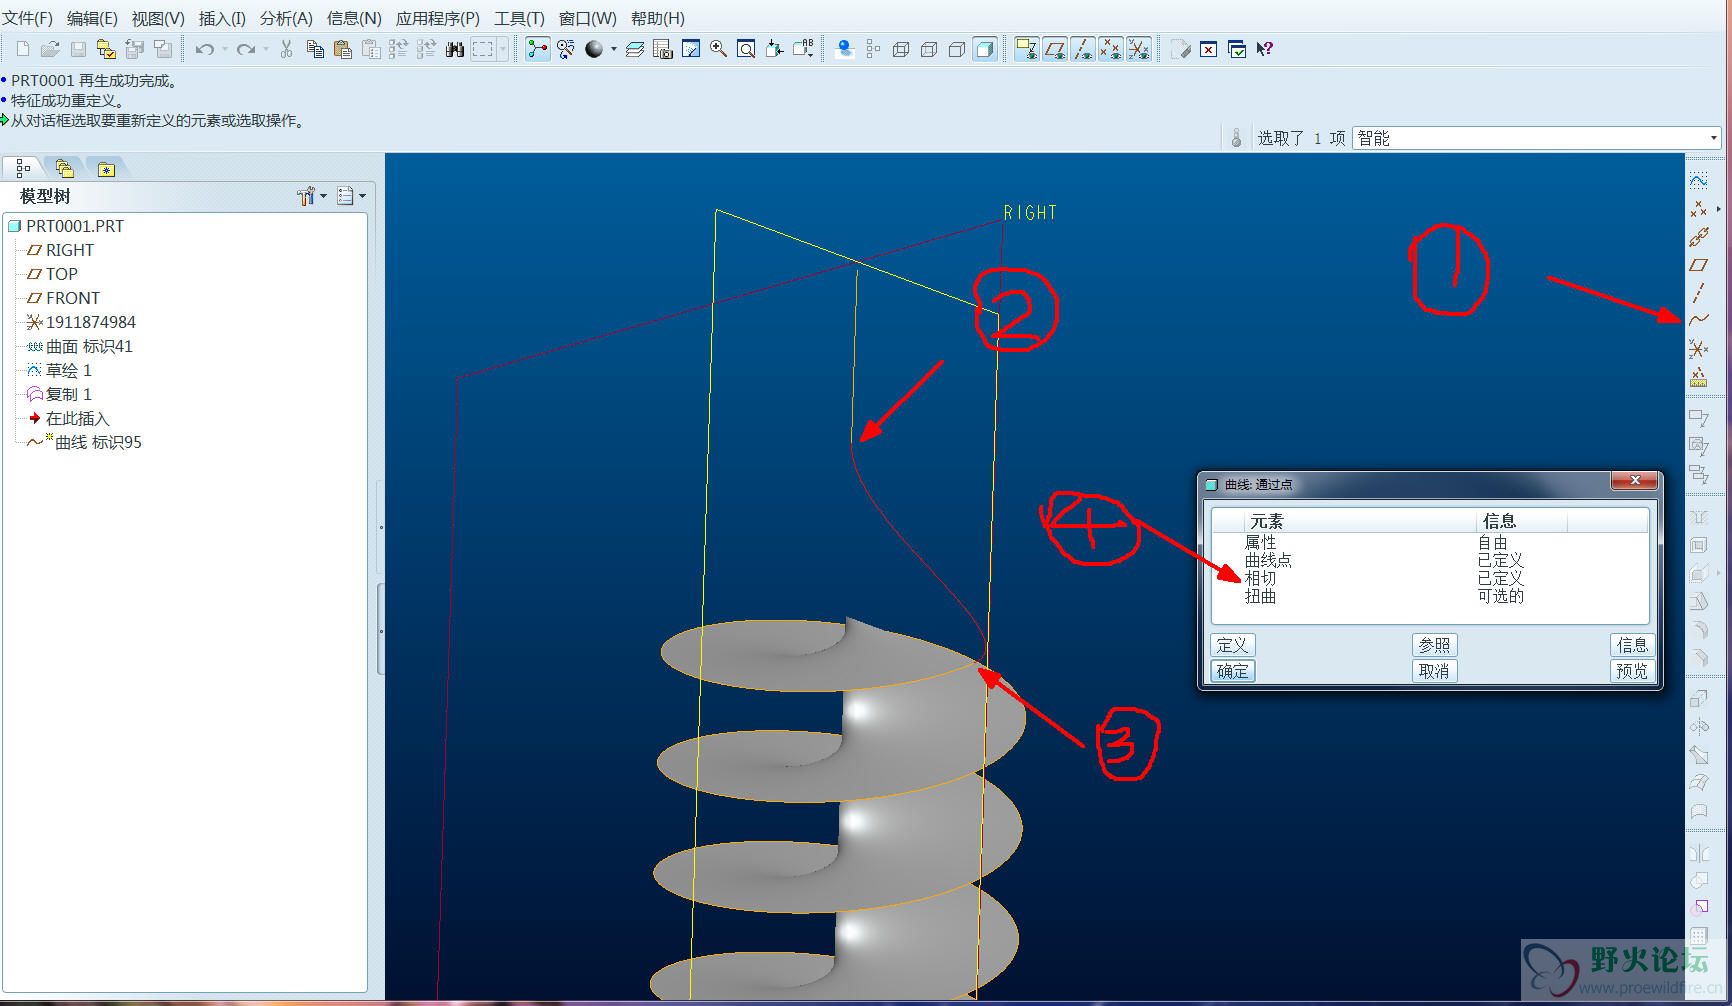
Task: Select 草绘 1 in model tree
Action: click(68, 370)
